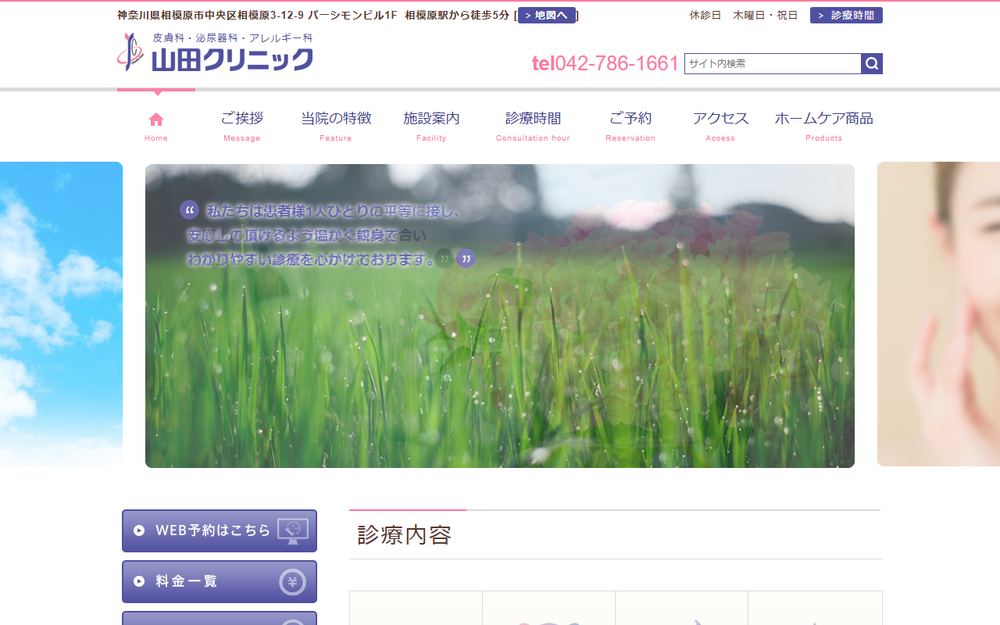This screenshot has width=1000, height=625.
Task: Click 相模原駅から徒歩5分 text in header
Action: click(x=457, y=15)
